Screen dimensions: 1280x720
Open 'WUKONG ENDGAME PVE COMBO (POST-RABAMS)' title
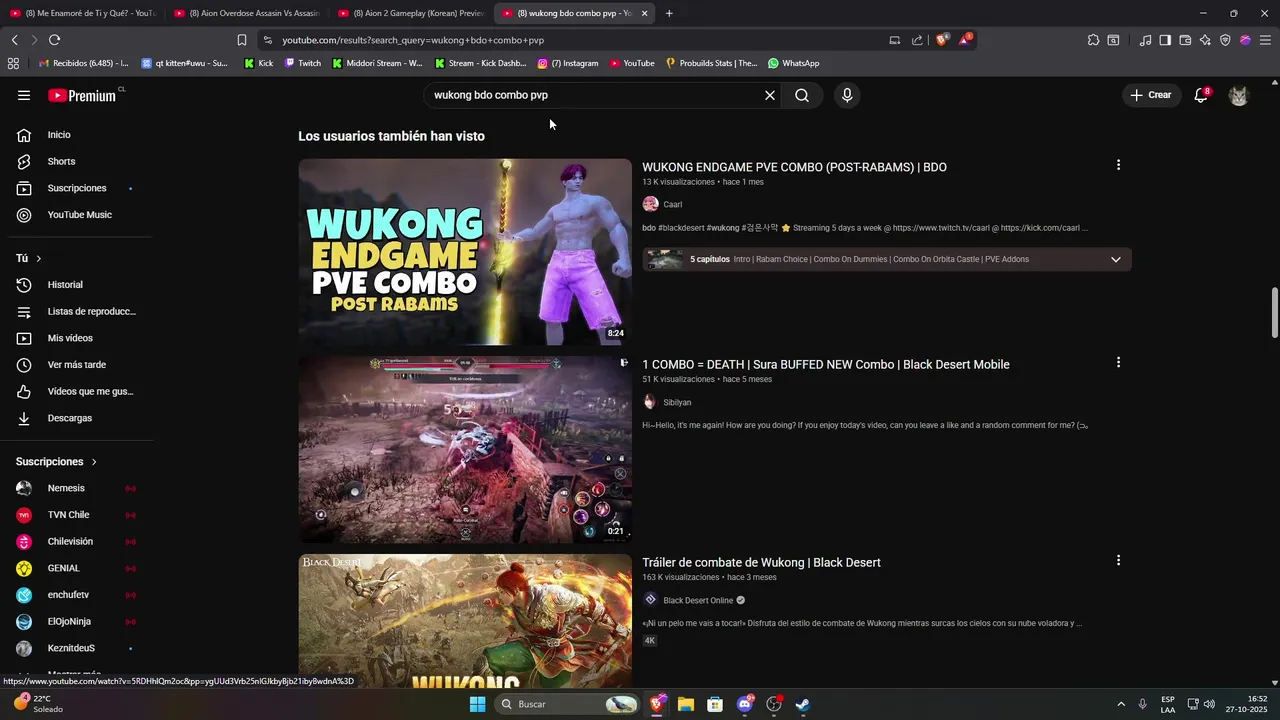tap(794, 167)
